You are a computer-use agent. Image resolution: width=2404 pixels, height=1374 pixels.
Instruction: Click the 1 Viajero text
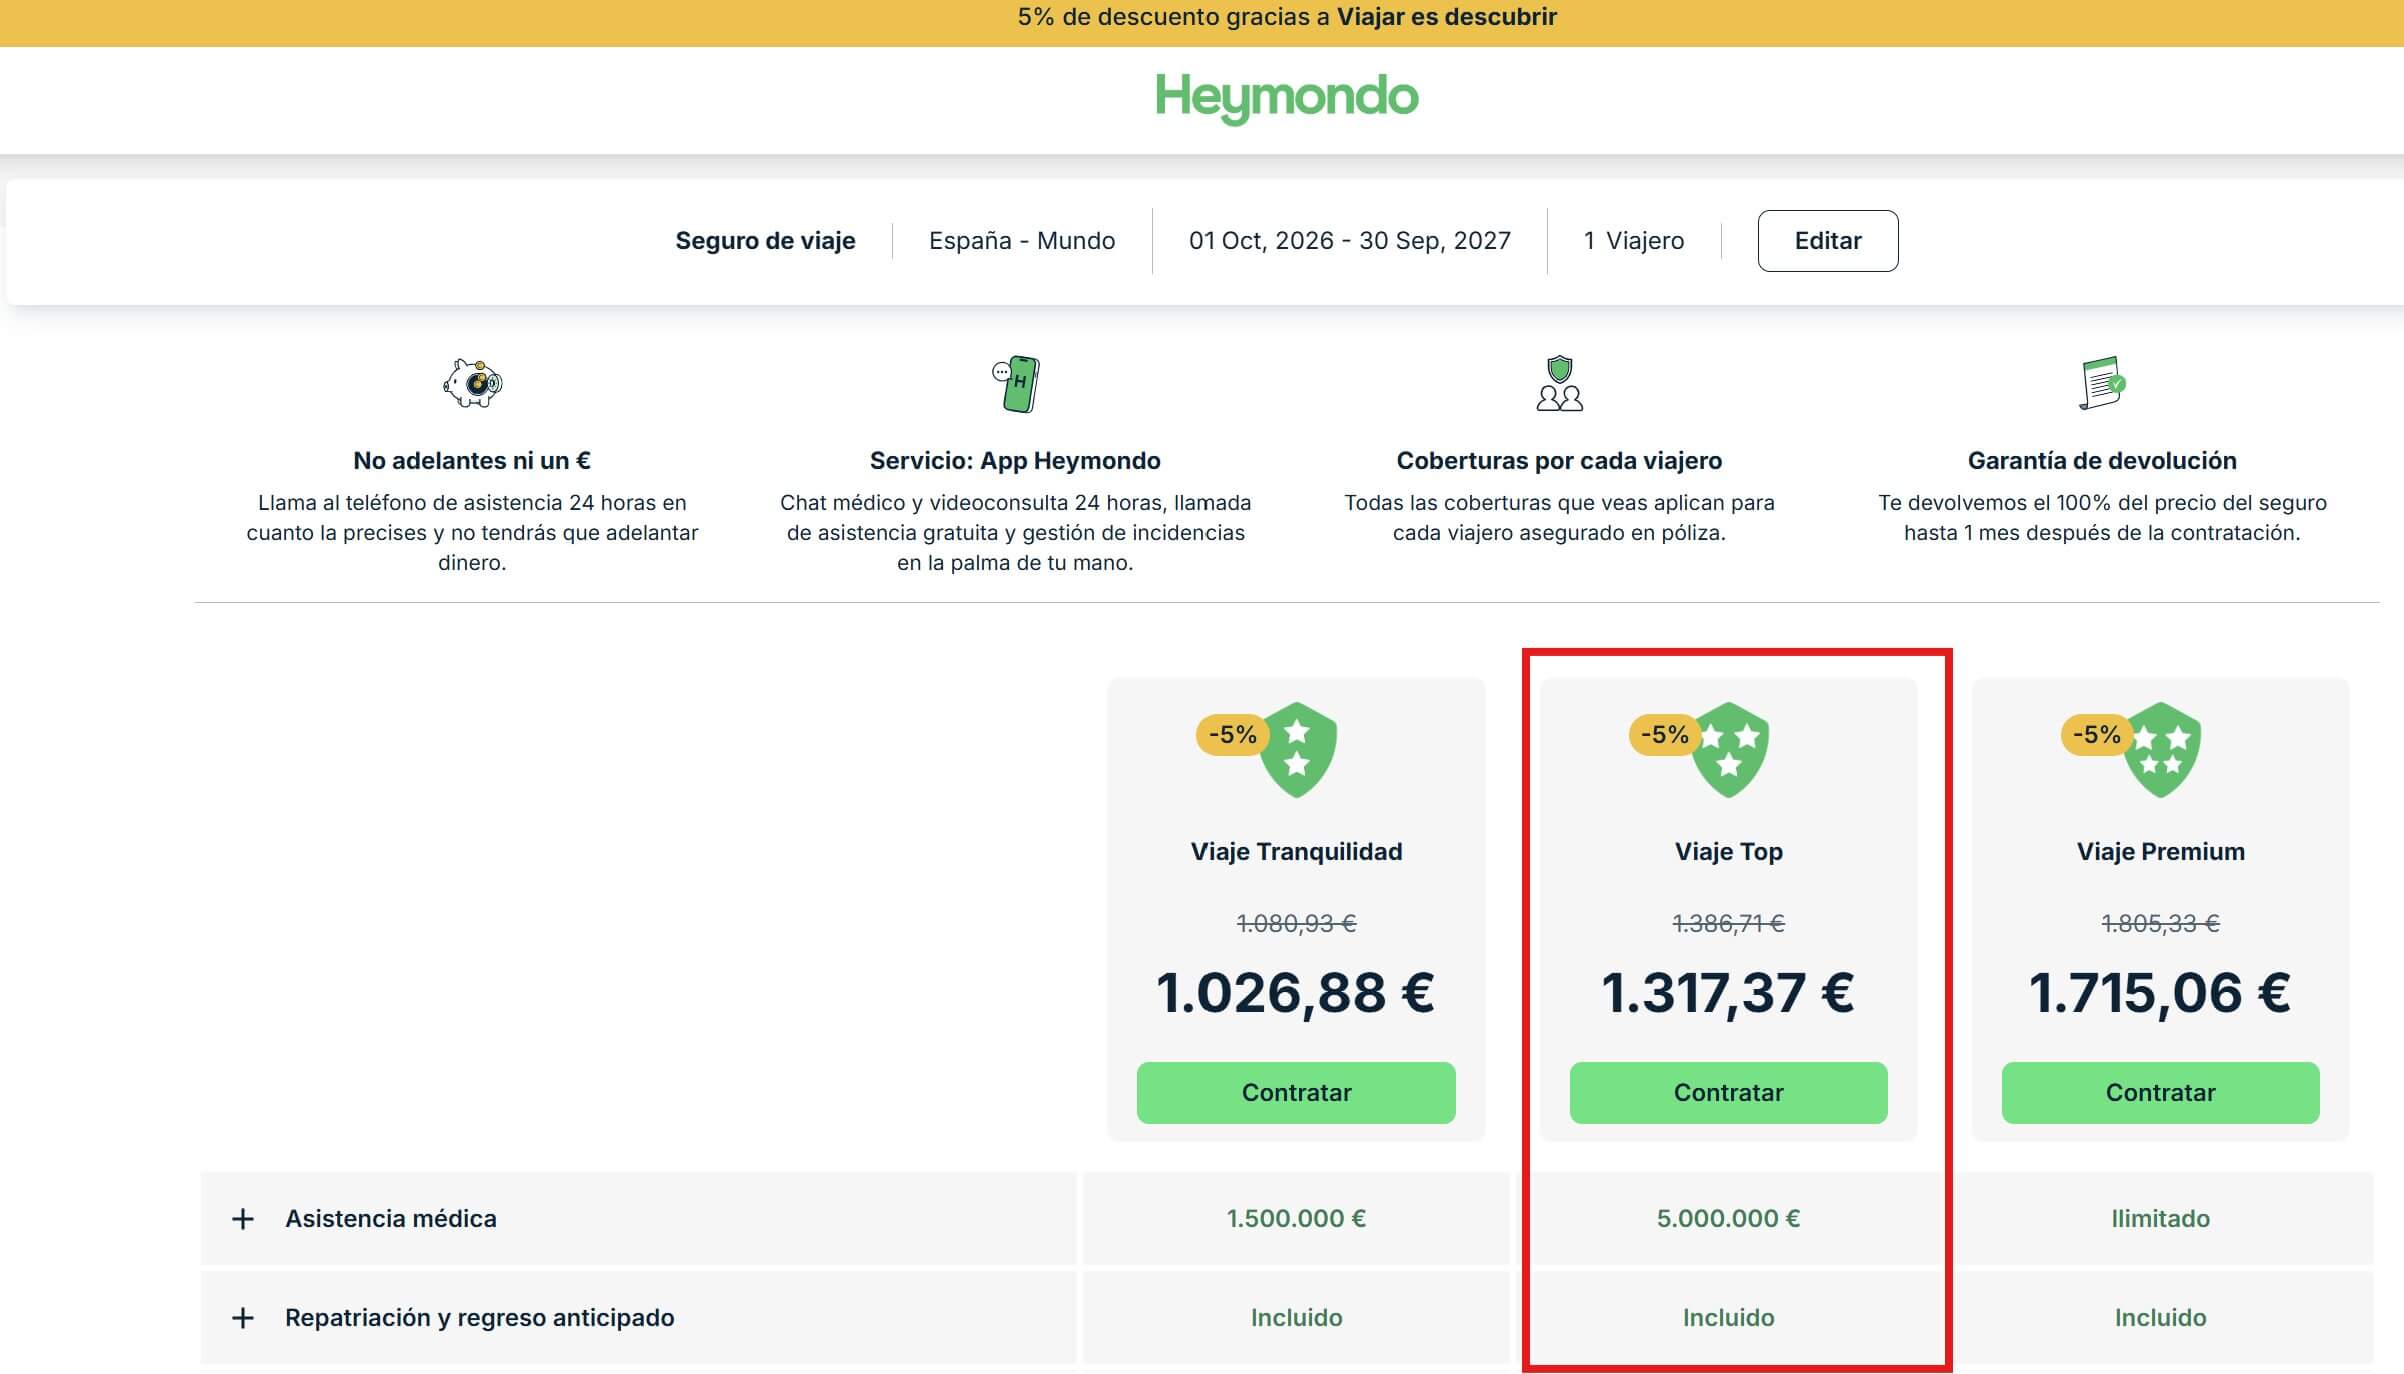[1634, 241]
